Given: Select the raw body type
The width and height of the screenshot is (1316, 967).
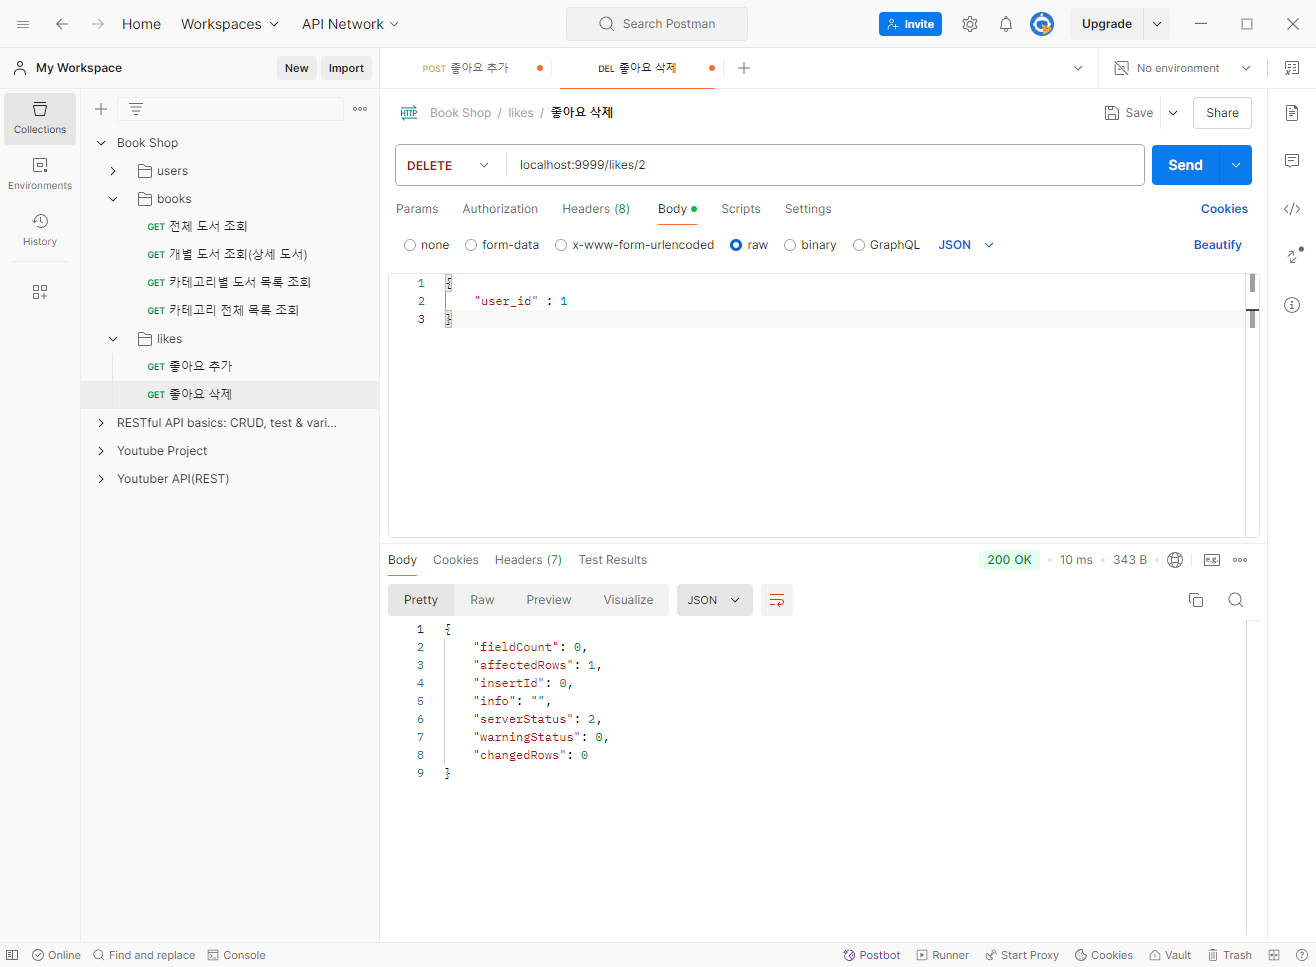Looking at the screenshot, I should click(736, 245).
